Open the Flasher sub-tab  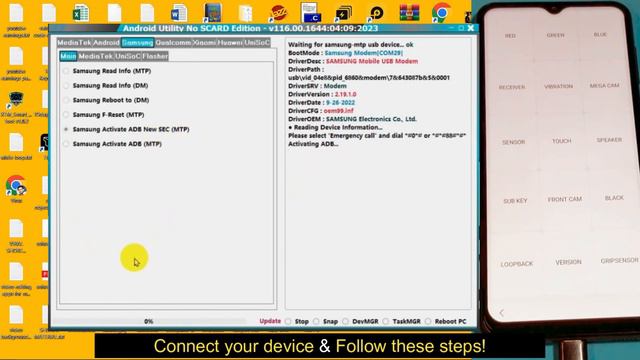pyautogui.click(x=155, y=56)
